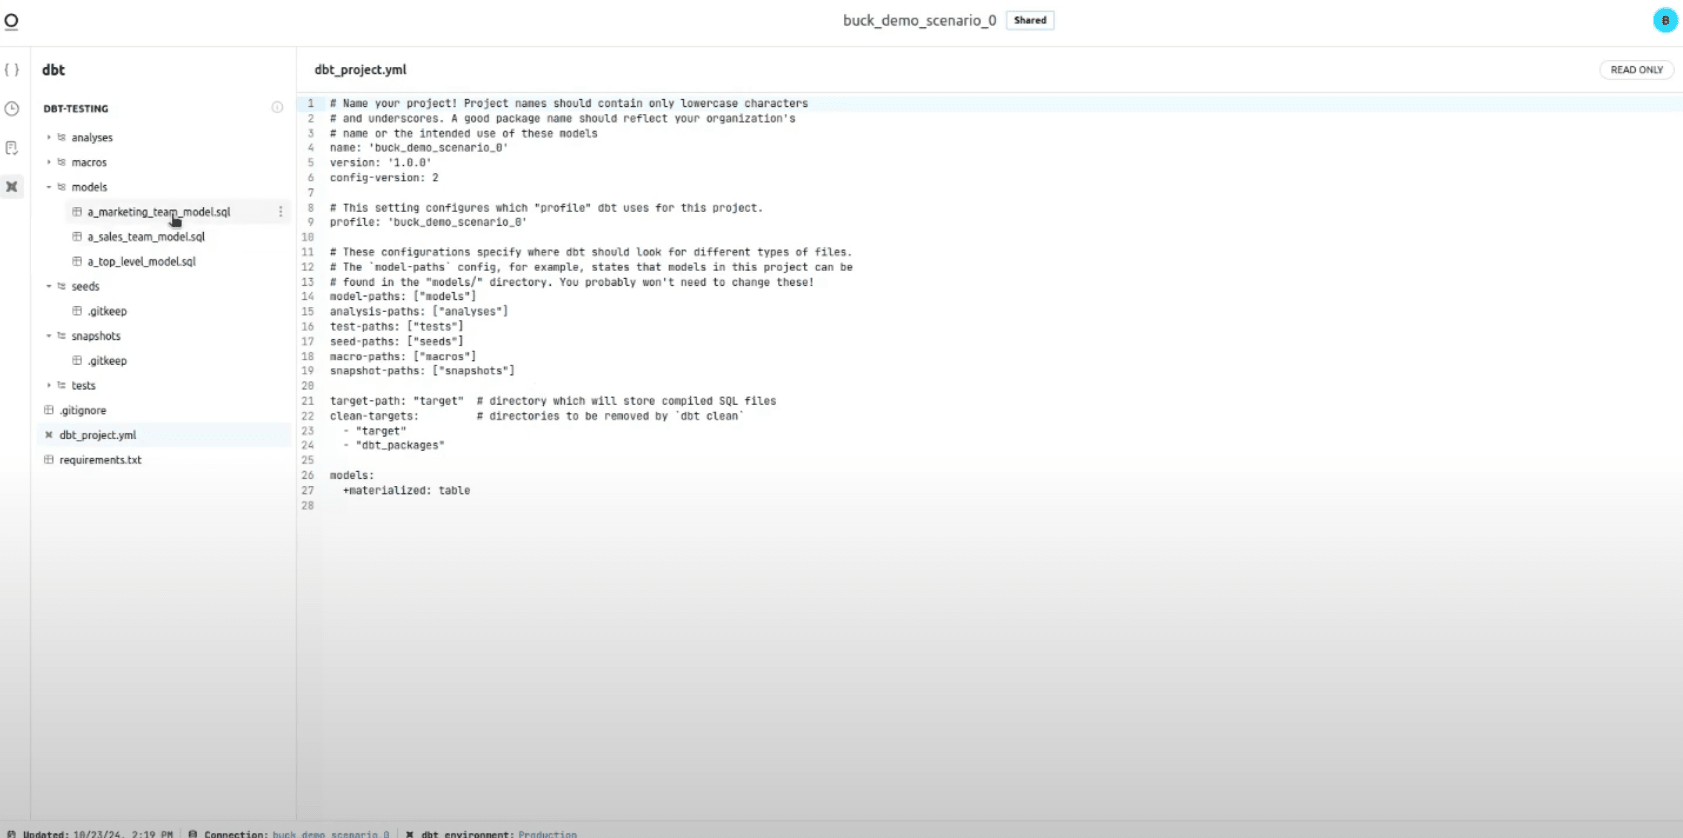The width and height of the screenshot is (1683, 838).
Task: Open a_marketing_team_model.sql file
Action: point(159,212)
